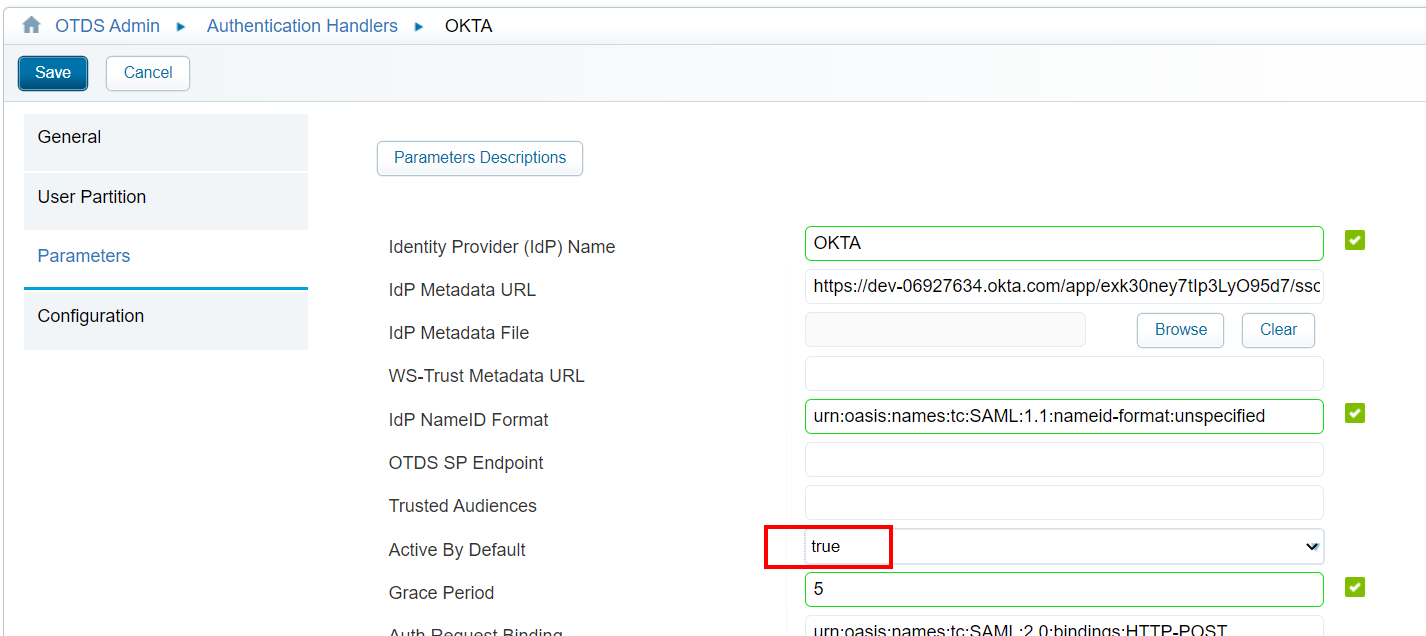Select the Parameters tab
The image size is (1426, 636).
point(165,257)
